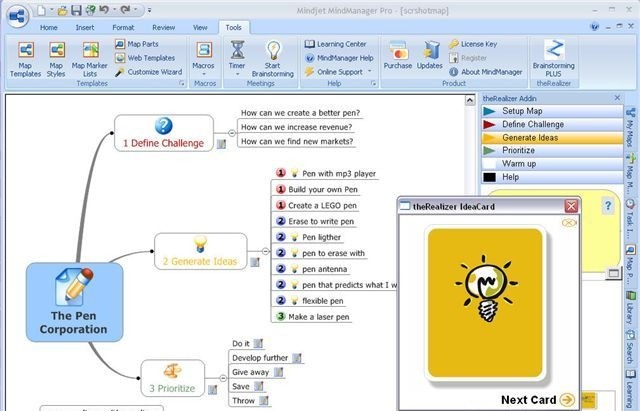Open Map Templates in the ribbon
This screenshot has width=640, height=411.
coord(25,59)
